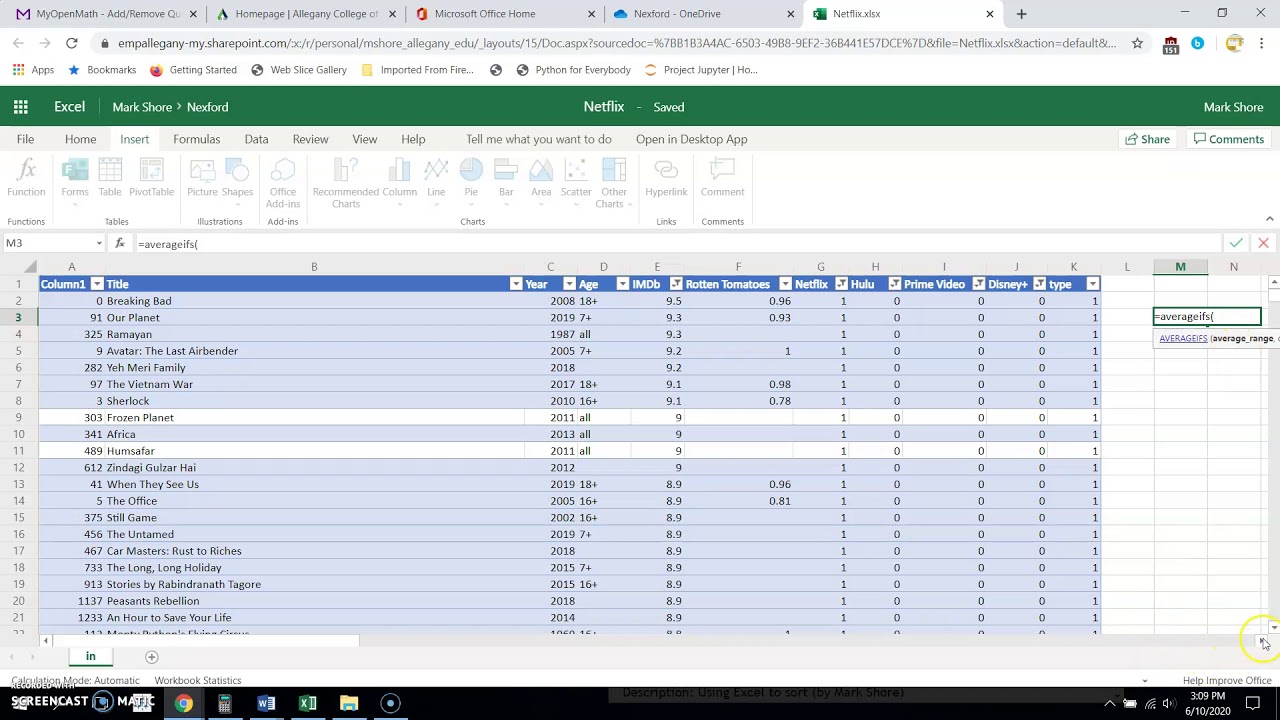Click the Nexford breadcrumb link
Image resolution: width=1280 pixels, height=720 pixels.
tap(207, 107)
